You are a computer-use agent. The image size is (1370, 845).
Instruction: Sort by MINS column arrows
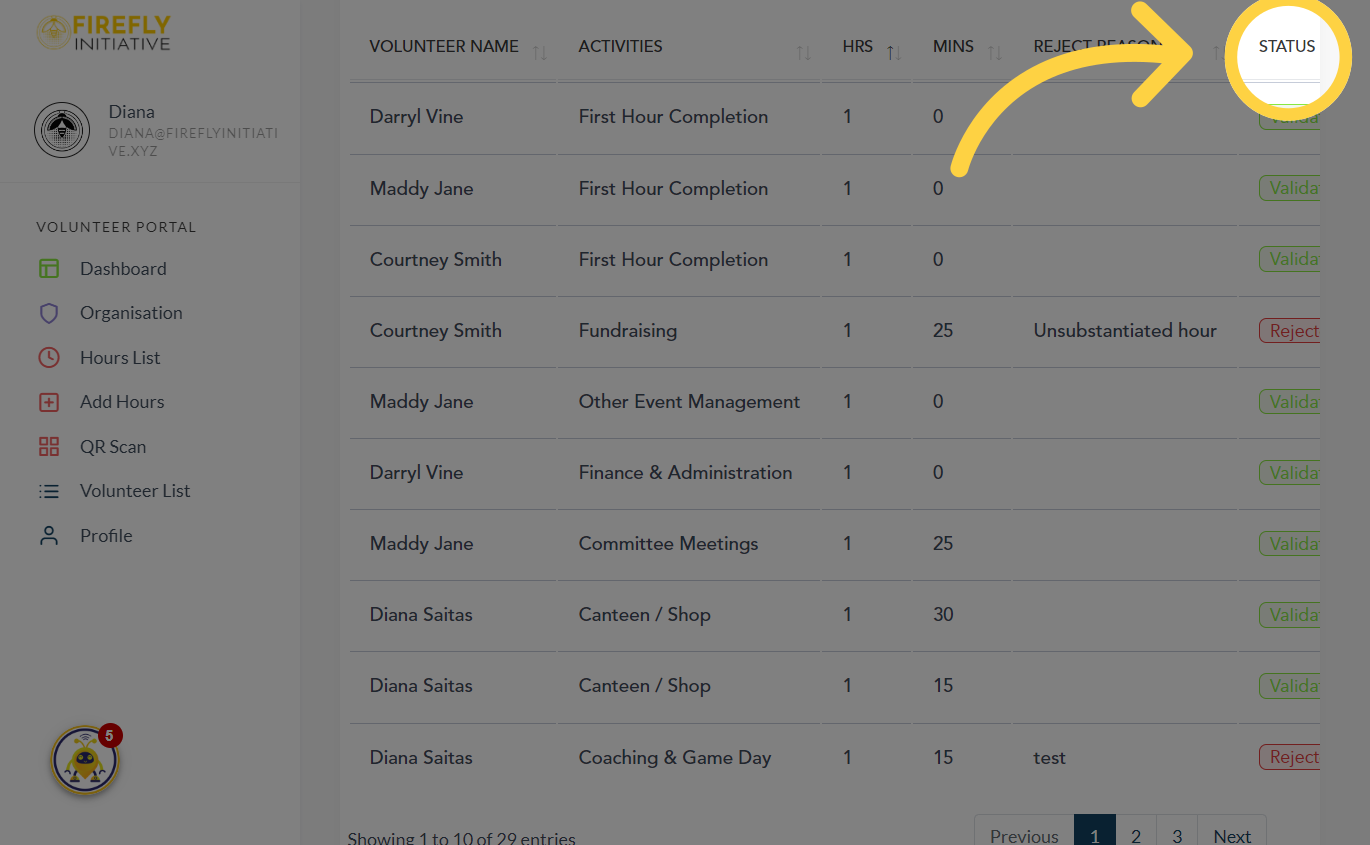point(995,52)
